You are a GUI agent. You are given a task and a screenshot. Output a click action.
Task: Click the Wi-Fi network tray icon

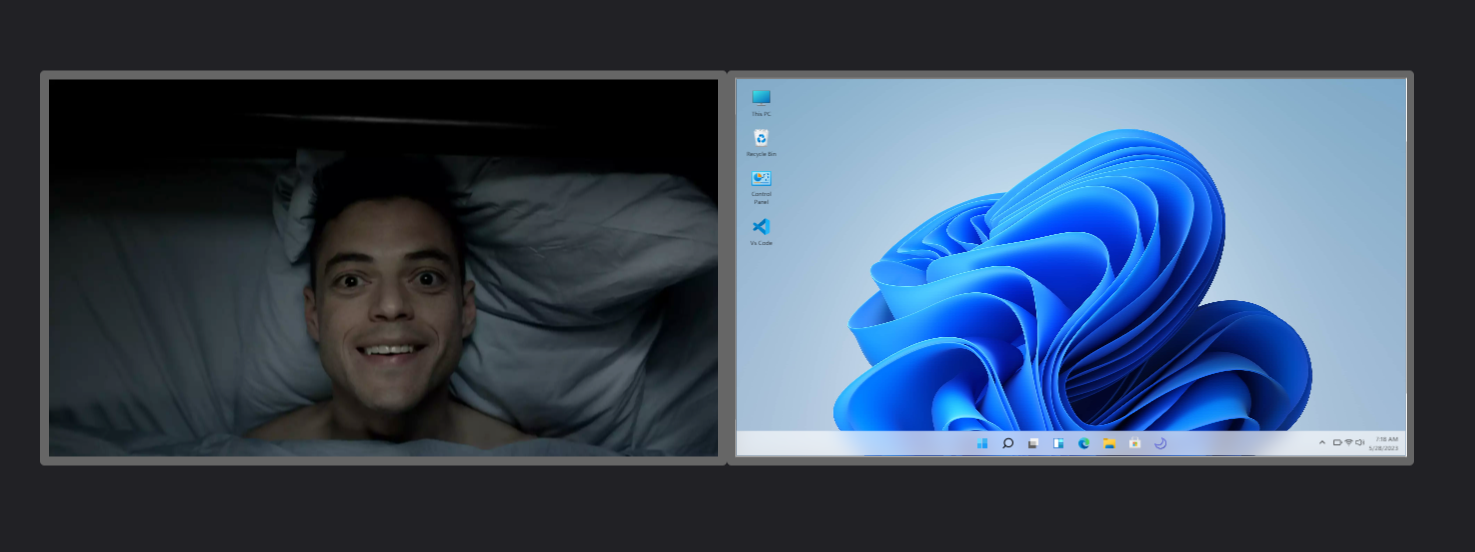pos(1348,442)
